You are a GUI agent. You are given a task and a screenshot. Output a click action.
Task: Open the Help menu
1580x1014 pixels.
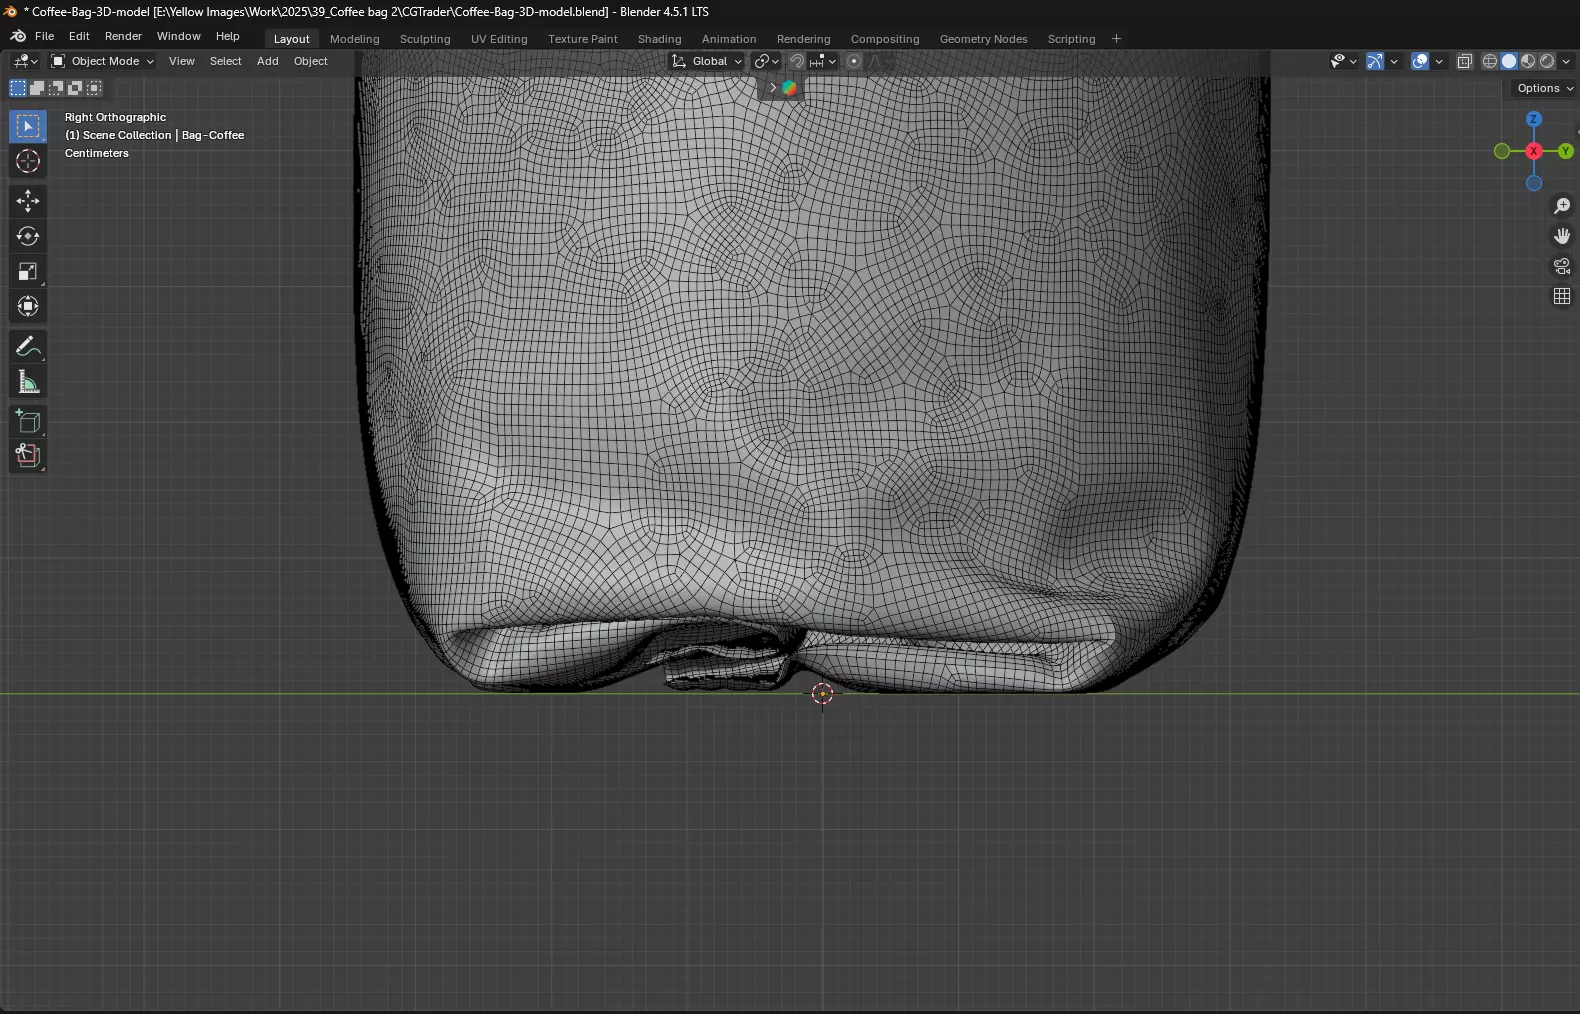tap(227, 36)
